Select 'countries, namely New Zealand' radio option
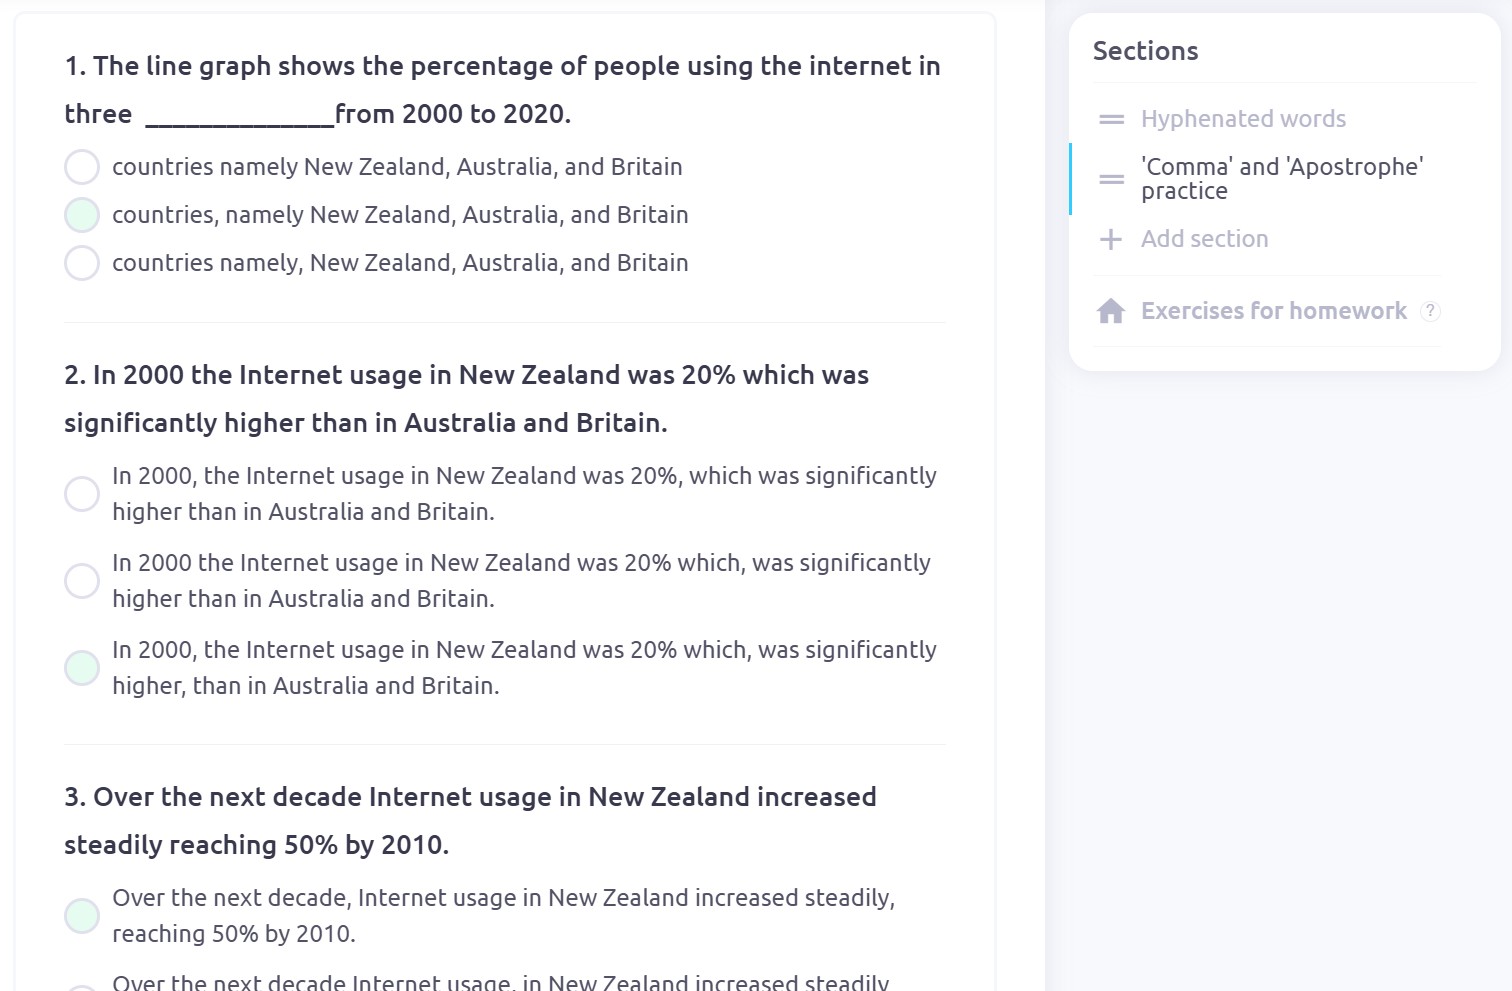1512x991 pixels. (x=82, y=215)
